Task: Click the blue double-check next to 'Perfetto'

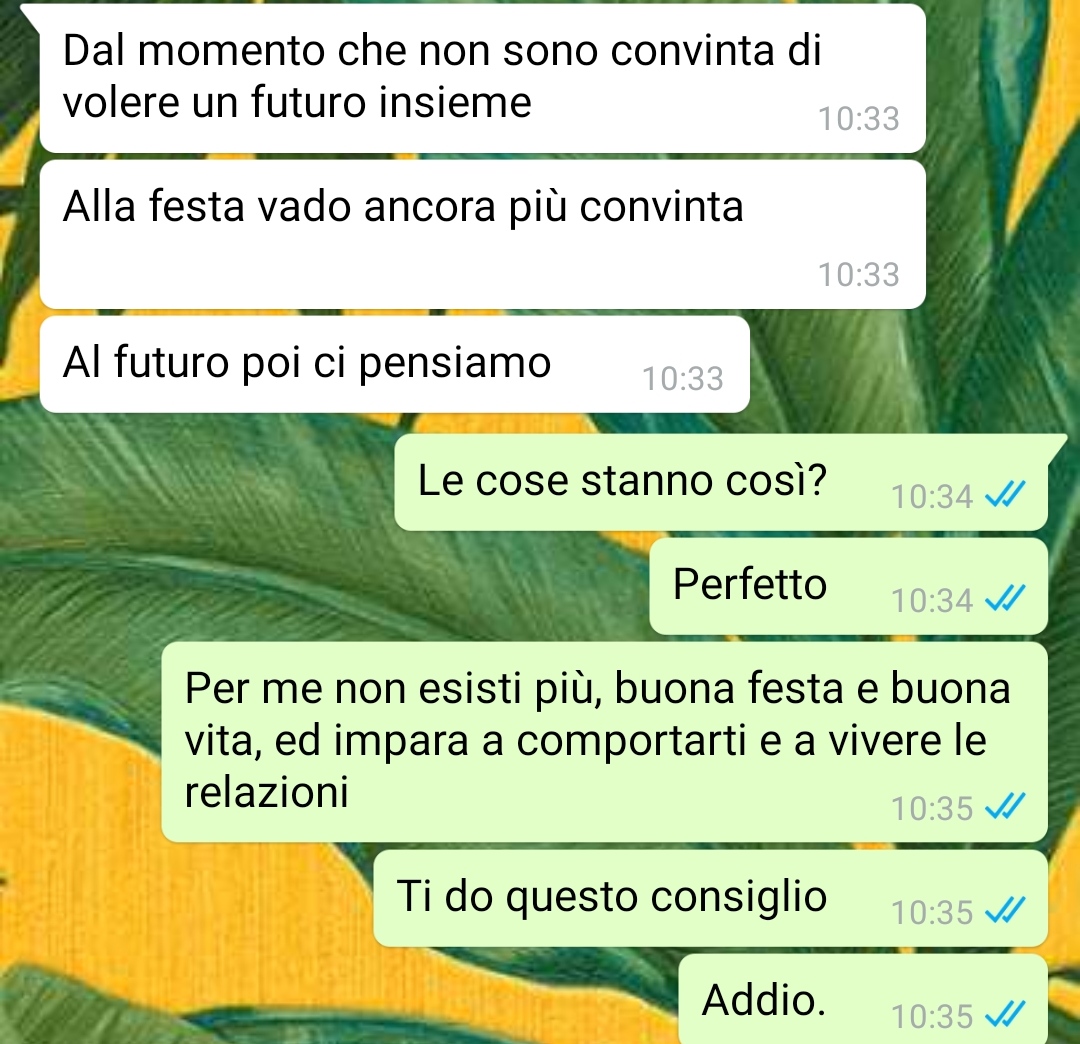Action: [x=1006, y=598]
